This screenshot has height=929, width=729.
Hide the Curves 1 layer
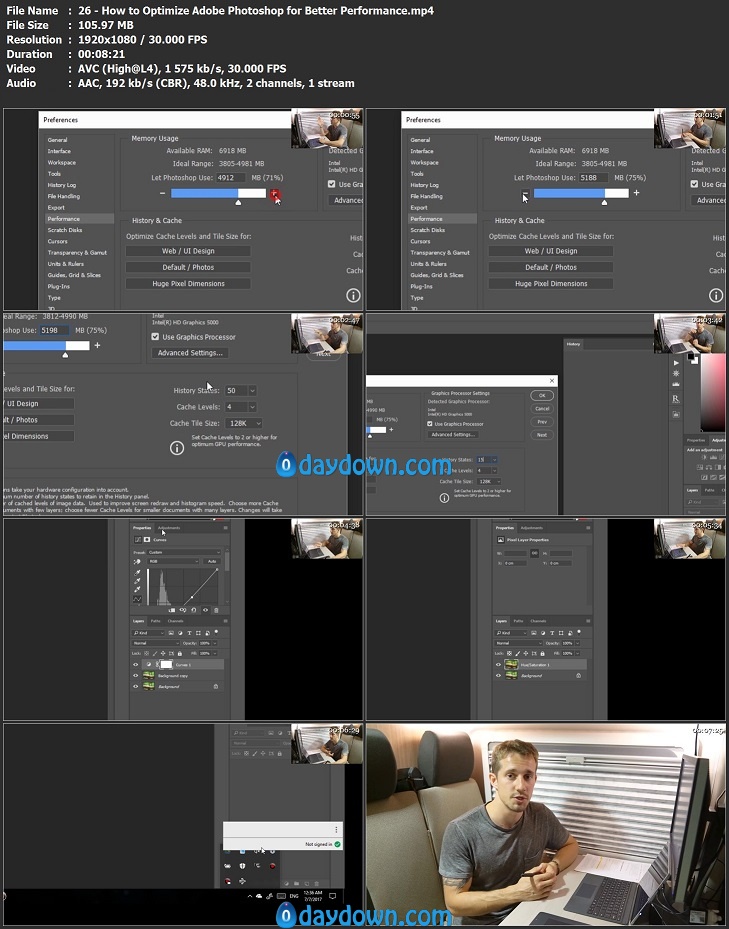(136, 665)
